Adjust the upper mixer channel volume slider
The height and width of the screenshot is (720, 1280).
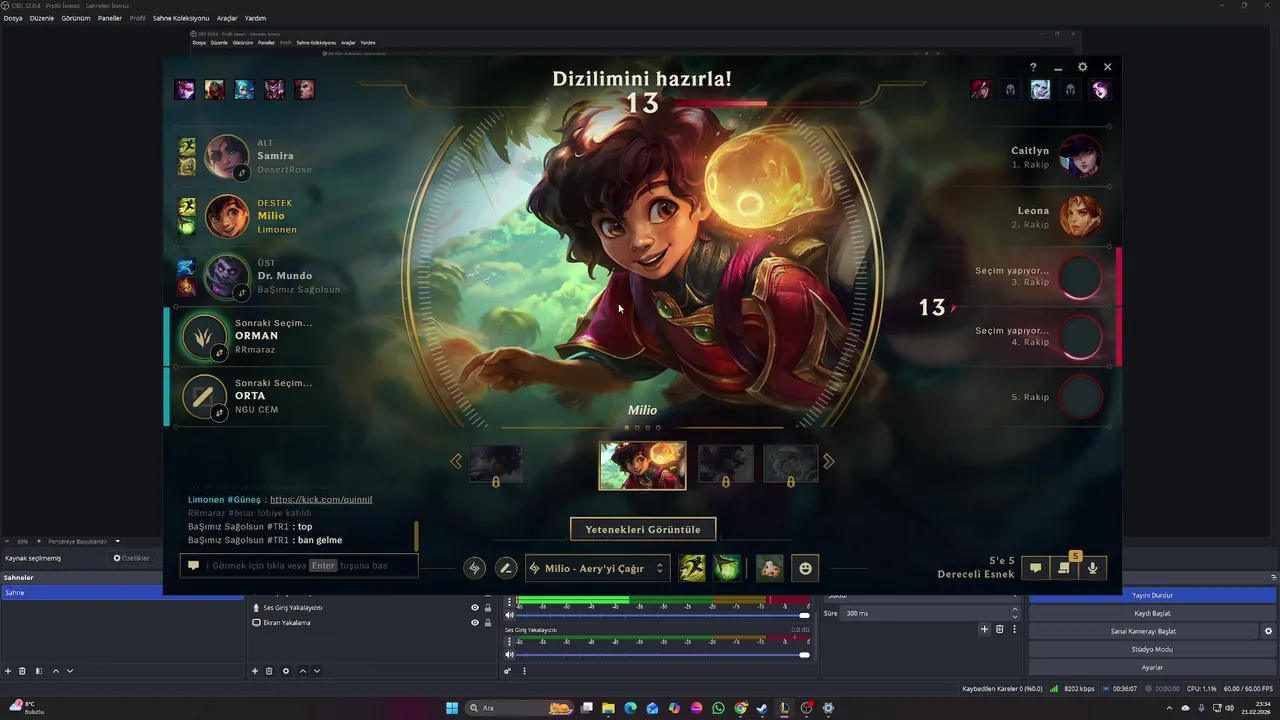(x=664, y=616)
